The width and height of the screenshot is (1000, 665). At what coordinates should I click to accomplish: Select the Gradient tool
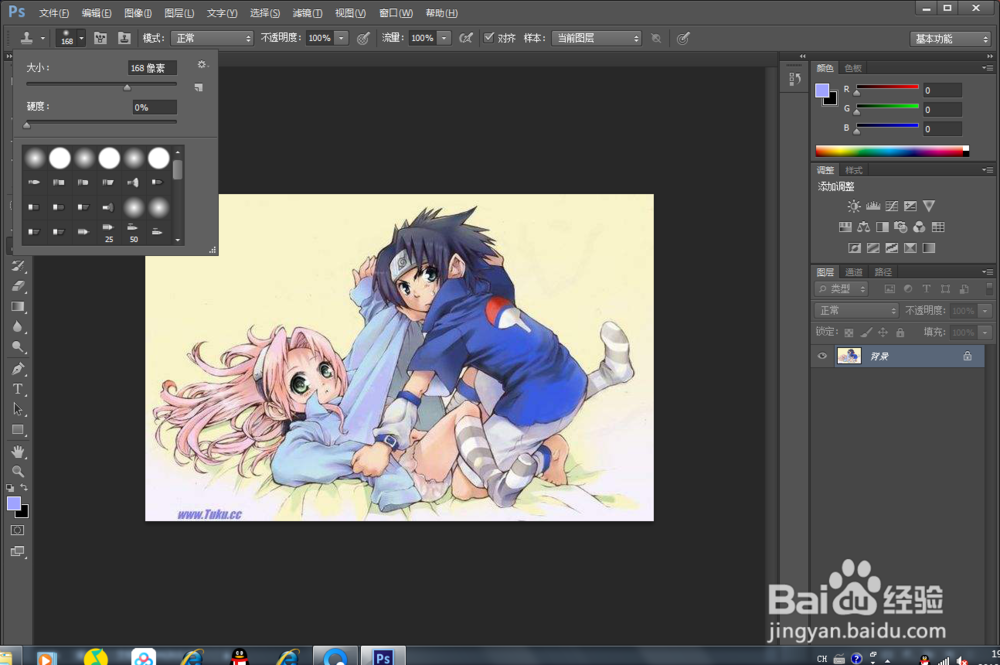pyautogui.click(x=18, y=307)
